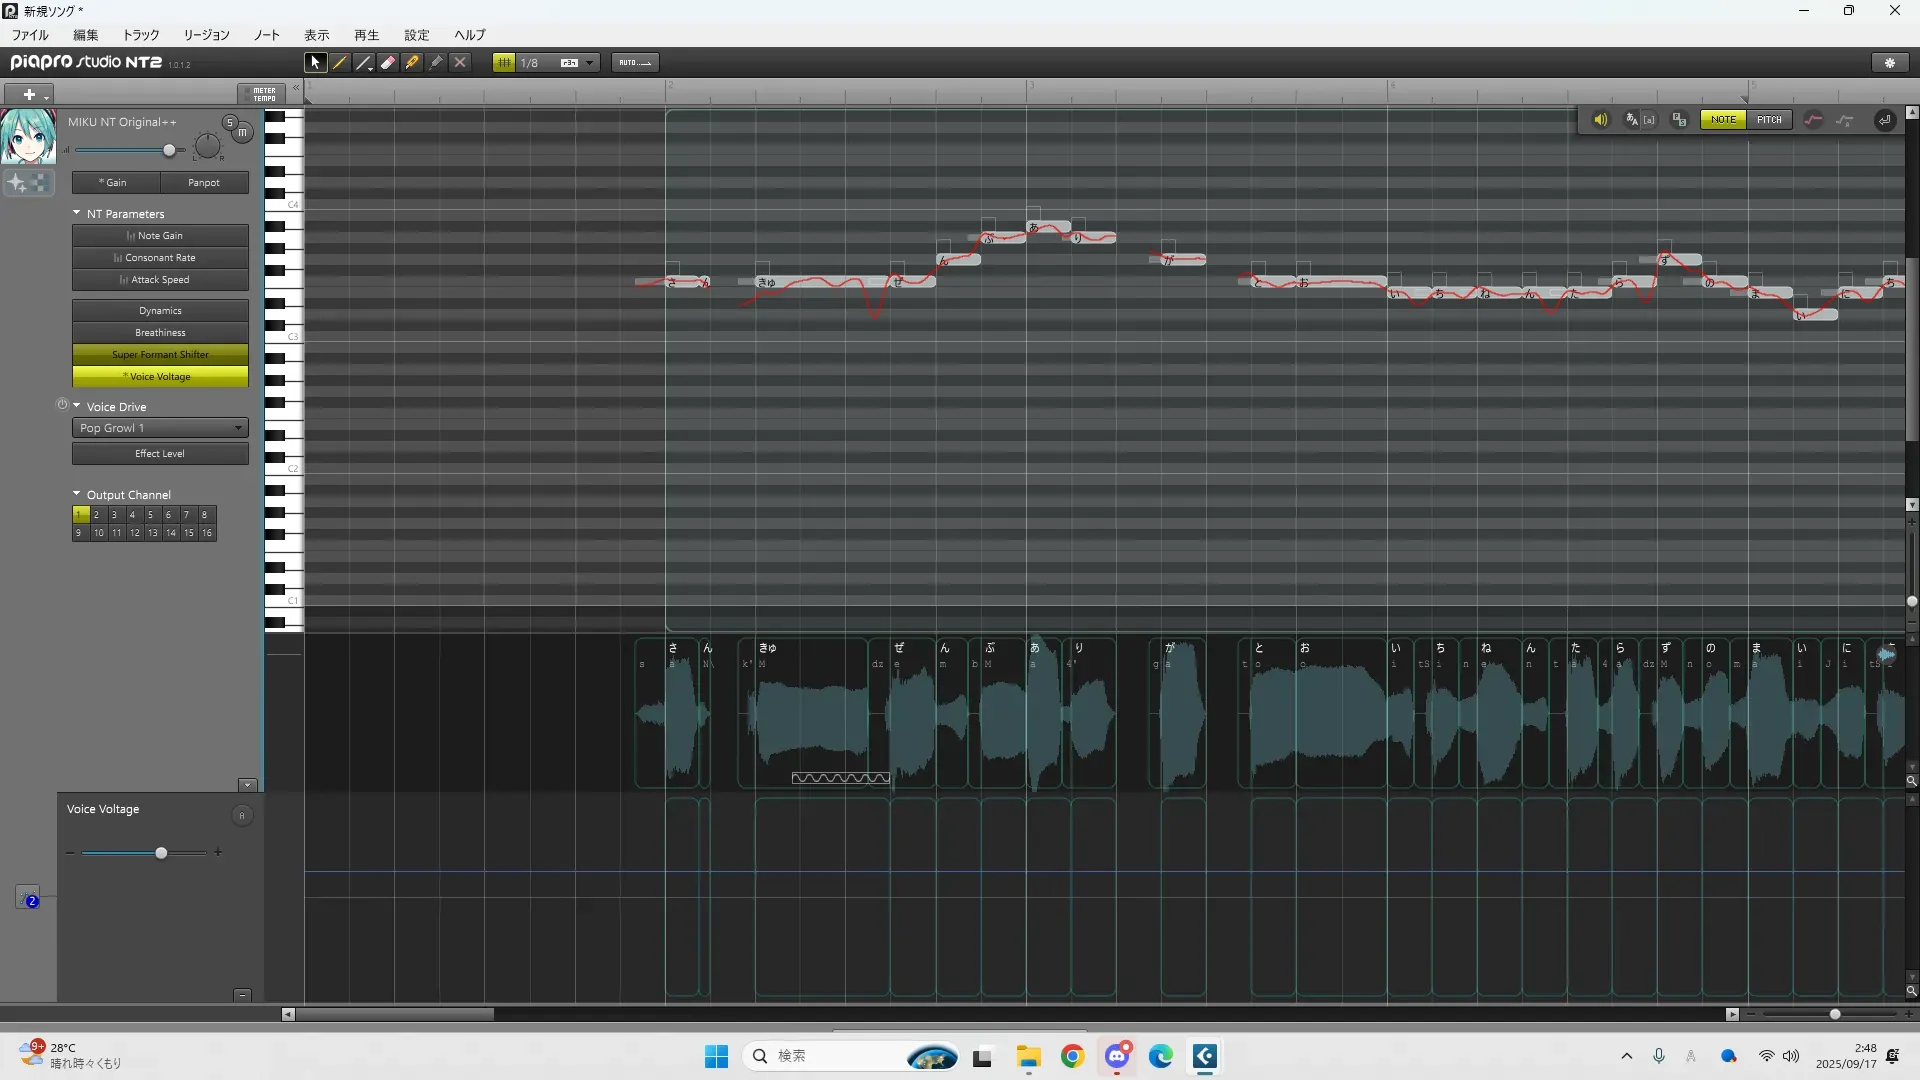Select the Line tool

pyautogui.click(x=364, y=62)
